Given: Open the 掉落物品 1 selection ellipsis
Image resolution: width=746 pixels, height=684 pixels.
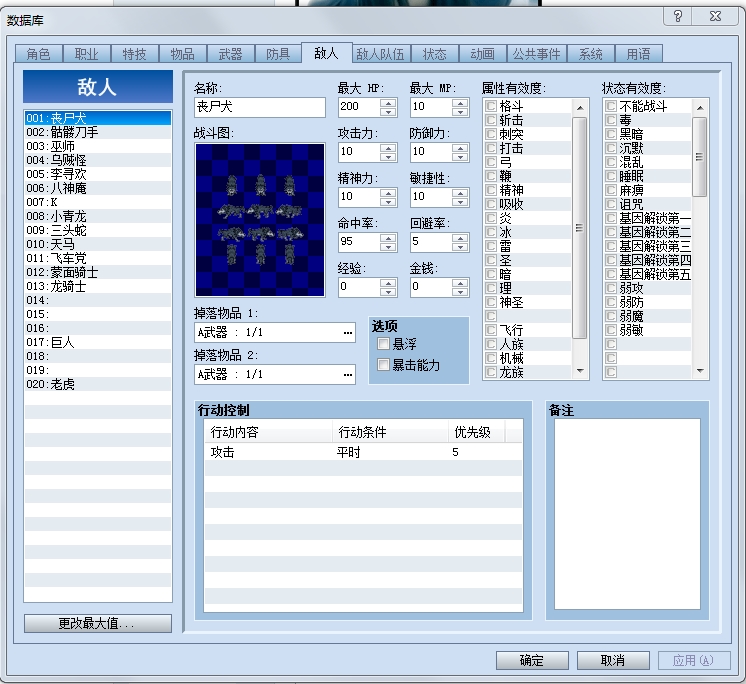Looking at the screenshot, I should [x=348, y=332].
